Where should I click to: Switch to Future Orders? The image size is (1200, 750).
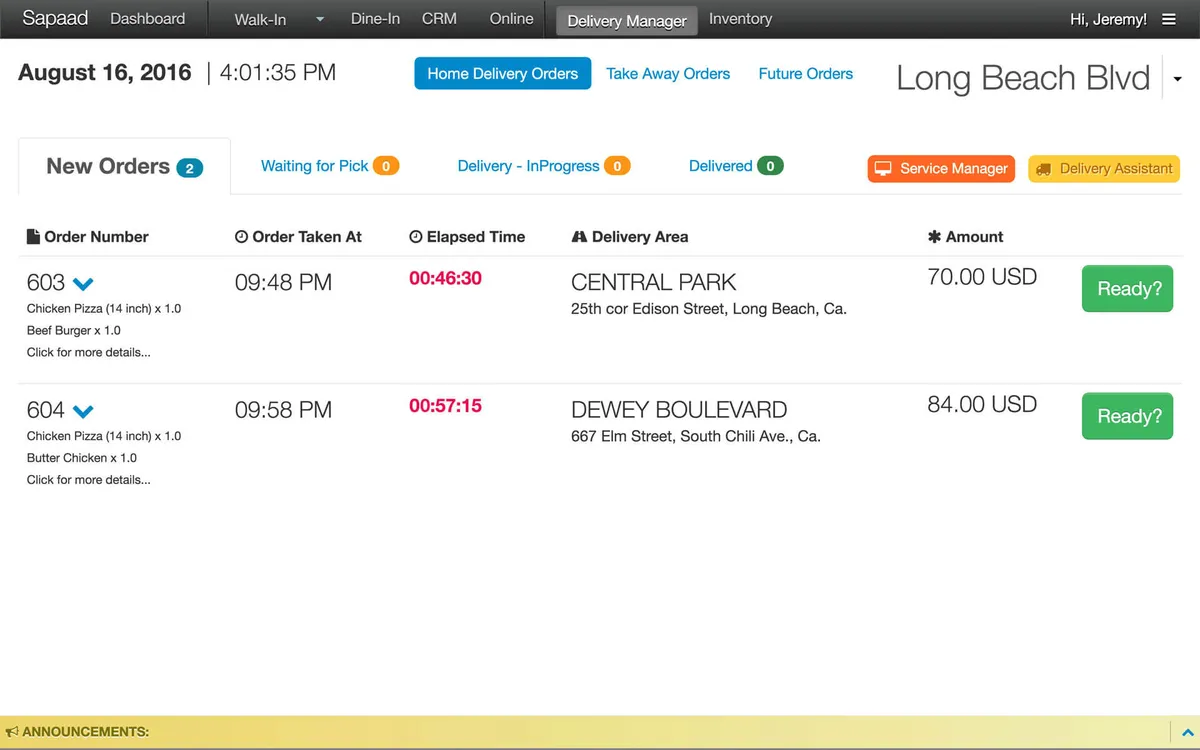click(806, 74)
